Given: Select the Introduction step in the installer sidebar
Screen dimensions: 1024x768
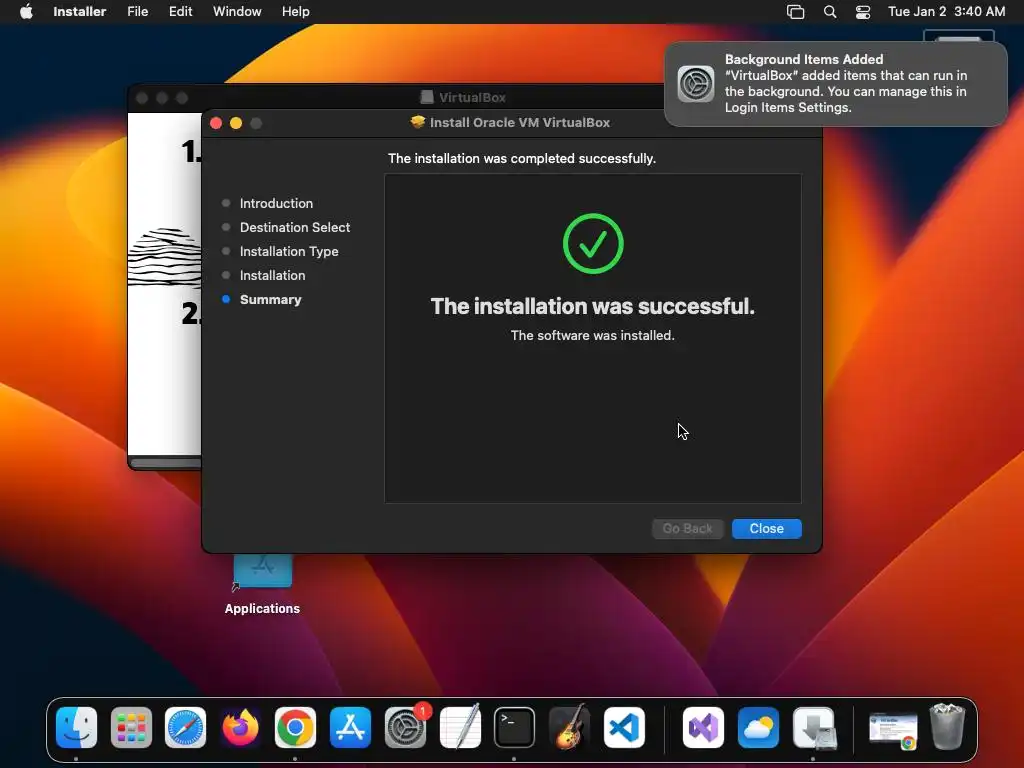Looking at the screenshot, I should tap(276, 203).
